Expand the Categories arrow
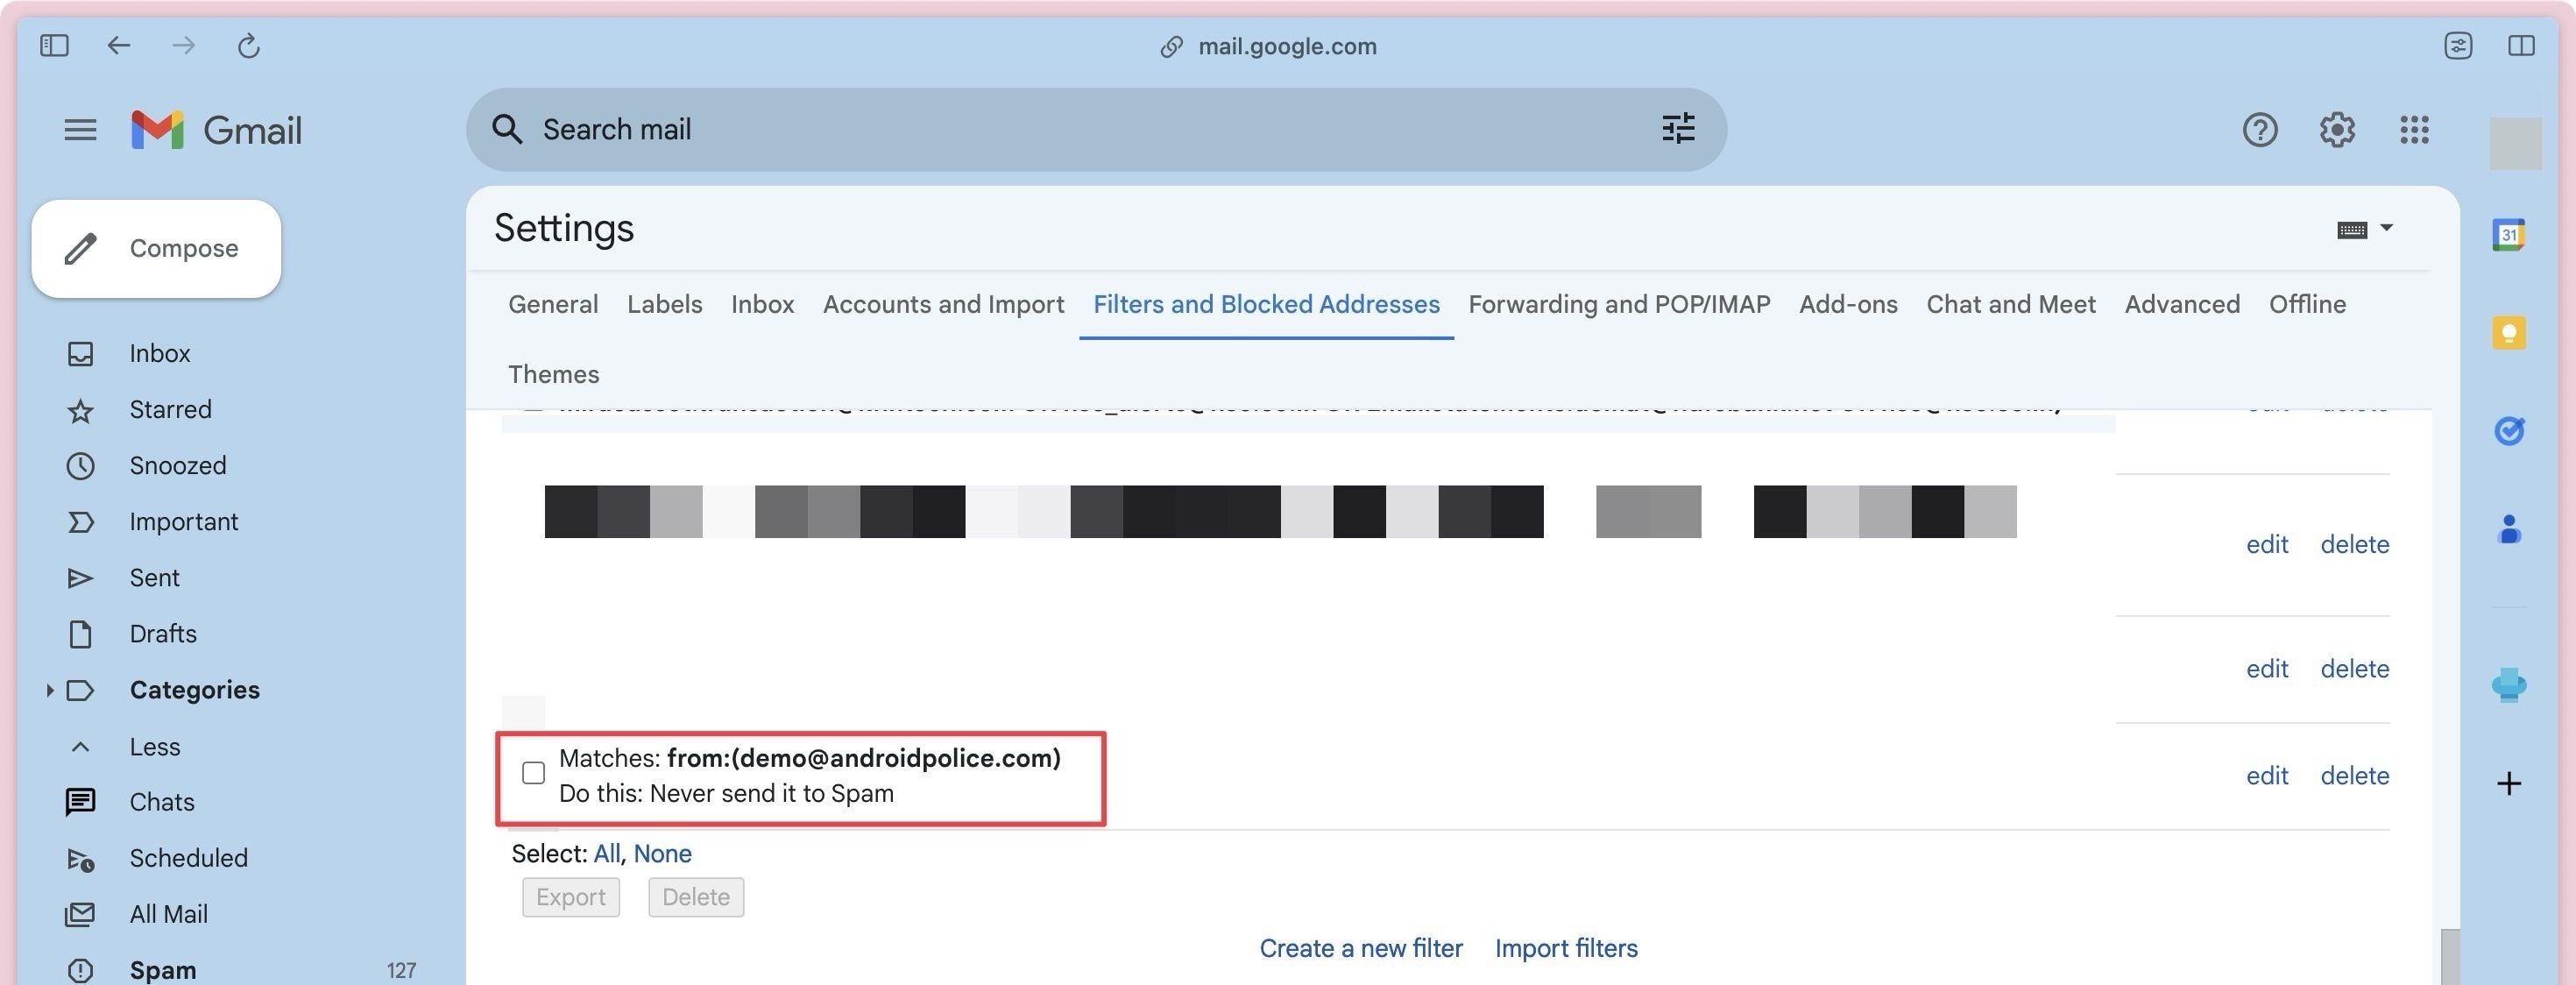Screen dimensions: 2576x985 pos(49,690)
